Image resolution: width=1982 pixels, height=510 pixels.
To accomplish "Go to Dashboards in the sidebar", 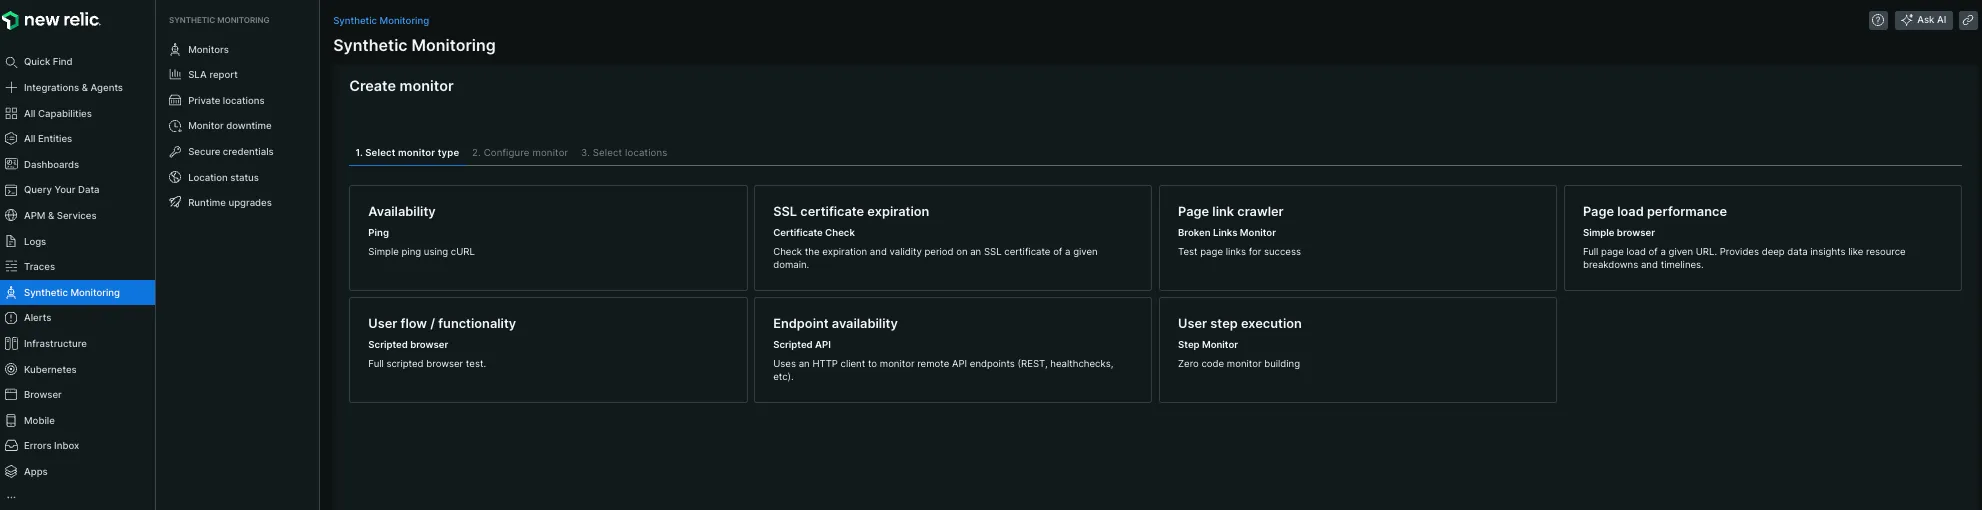I will pyautogui.click(x=51, y=165).
